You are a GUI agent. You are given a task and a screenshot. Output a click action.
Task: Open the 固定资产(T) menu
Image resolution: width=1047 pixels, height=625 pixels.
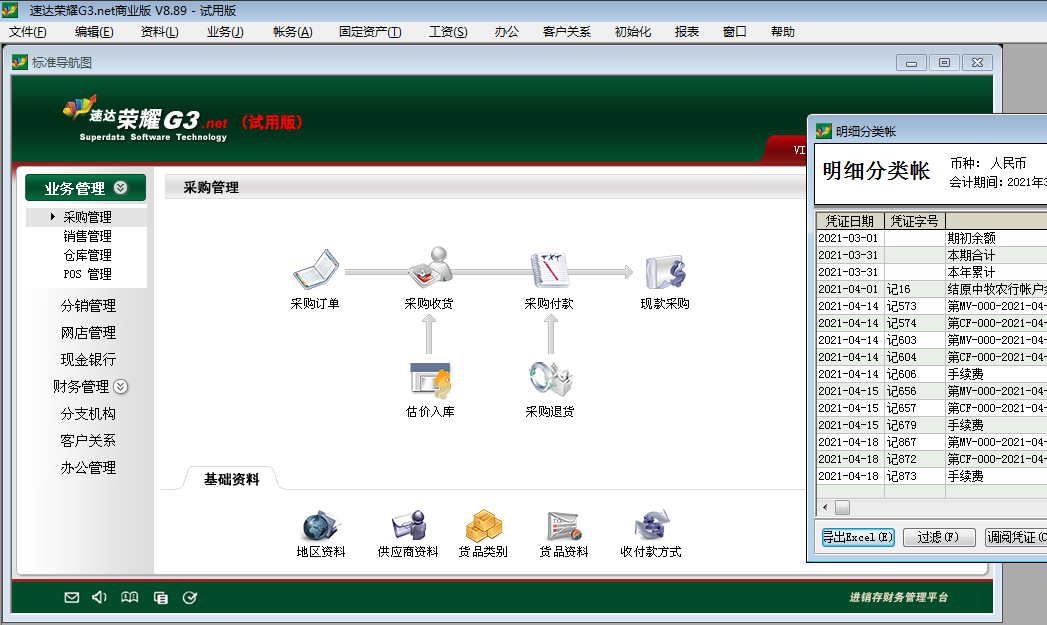370,32
